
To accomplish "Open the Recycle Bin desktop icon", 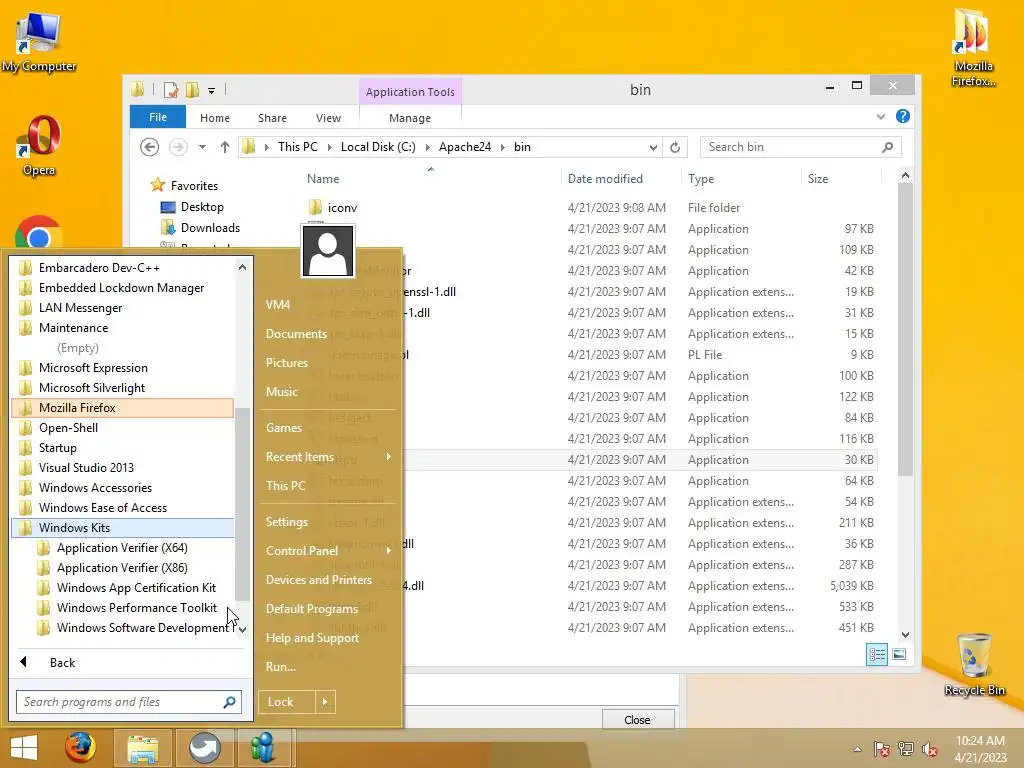I will 974,664.
